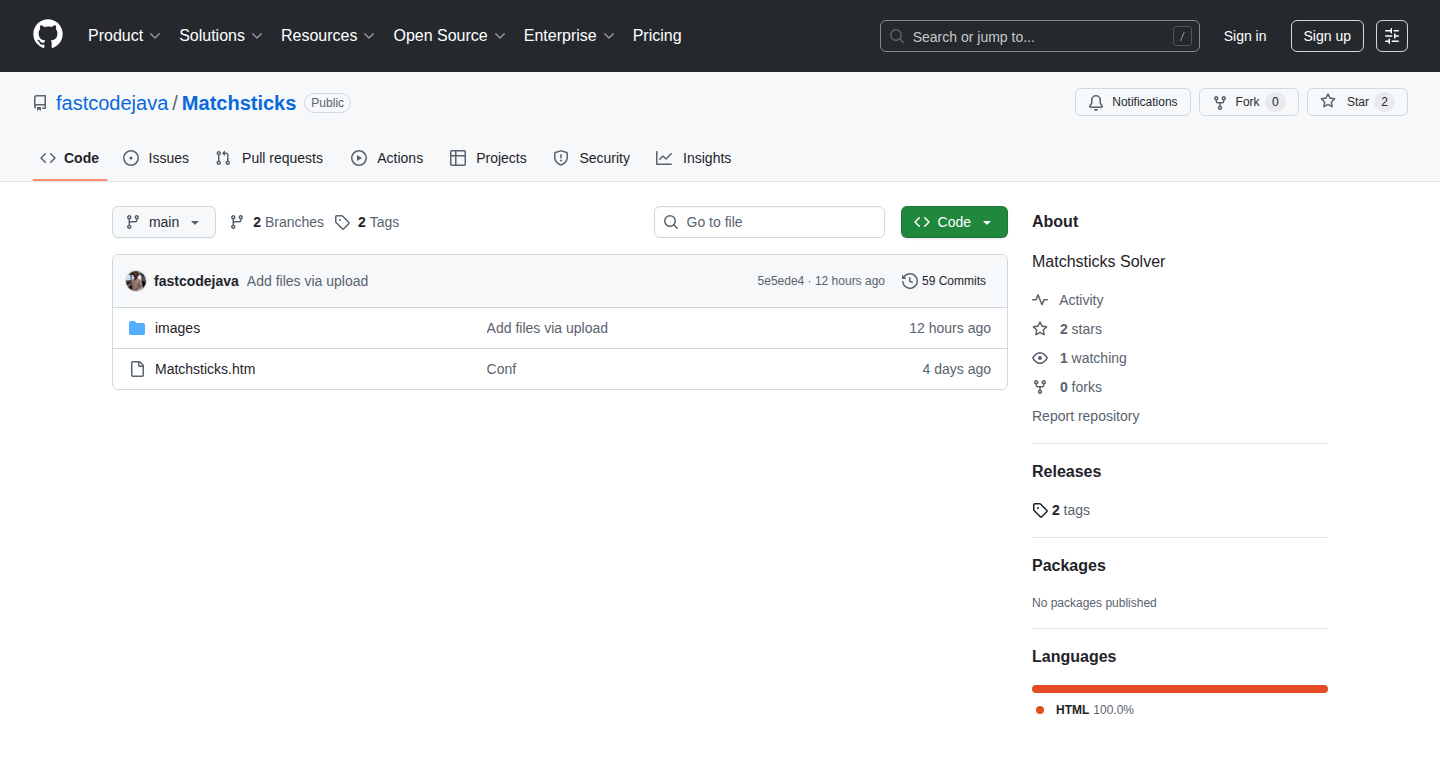The width and height of the screenshot is (1440, 761).
Task: Click the search magnifier icon in header
Action: point(897,36)
